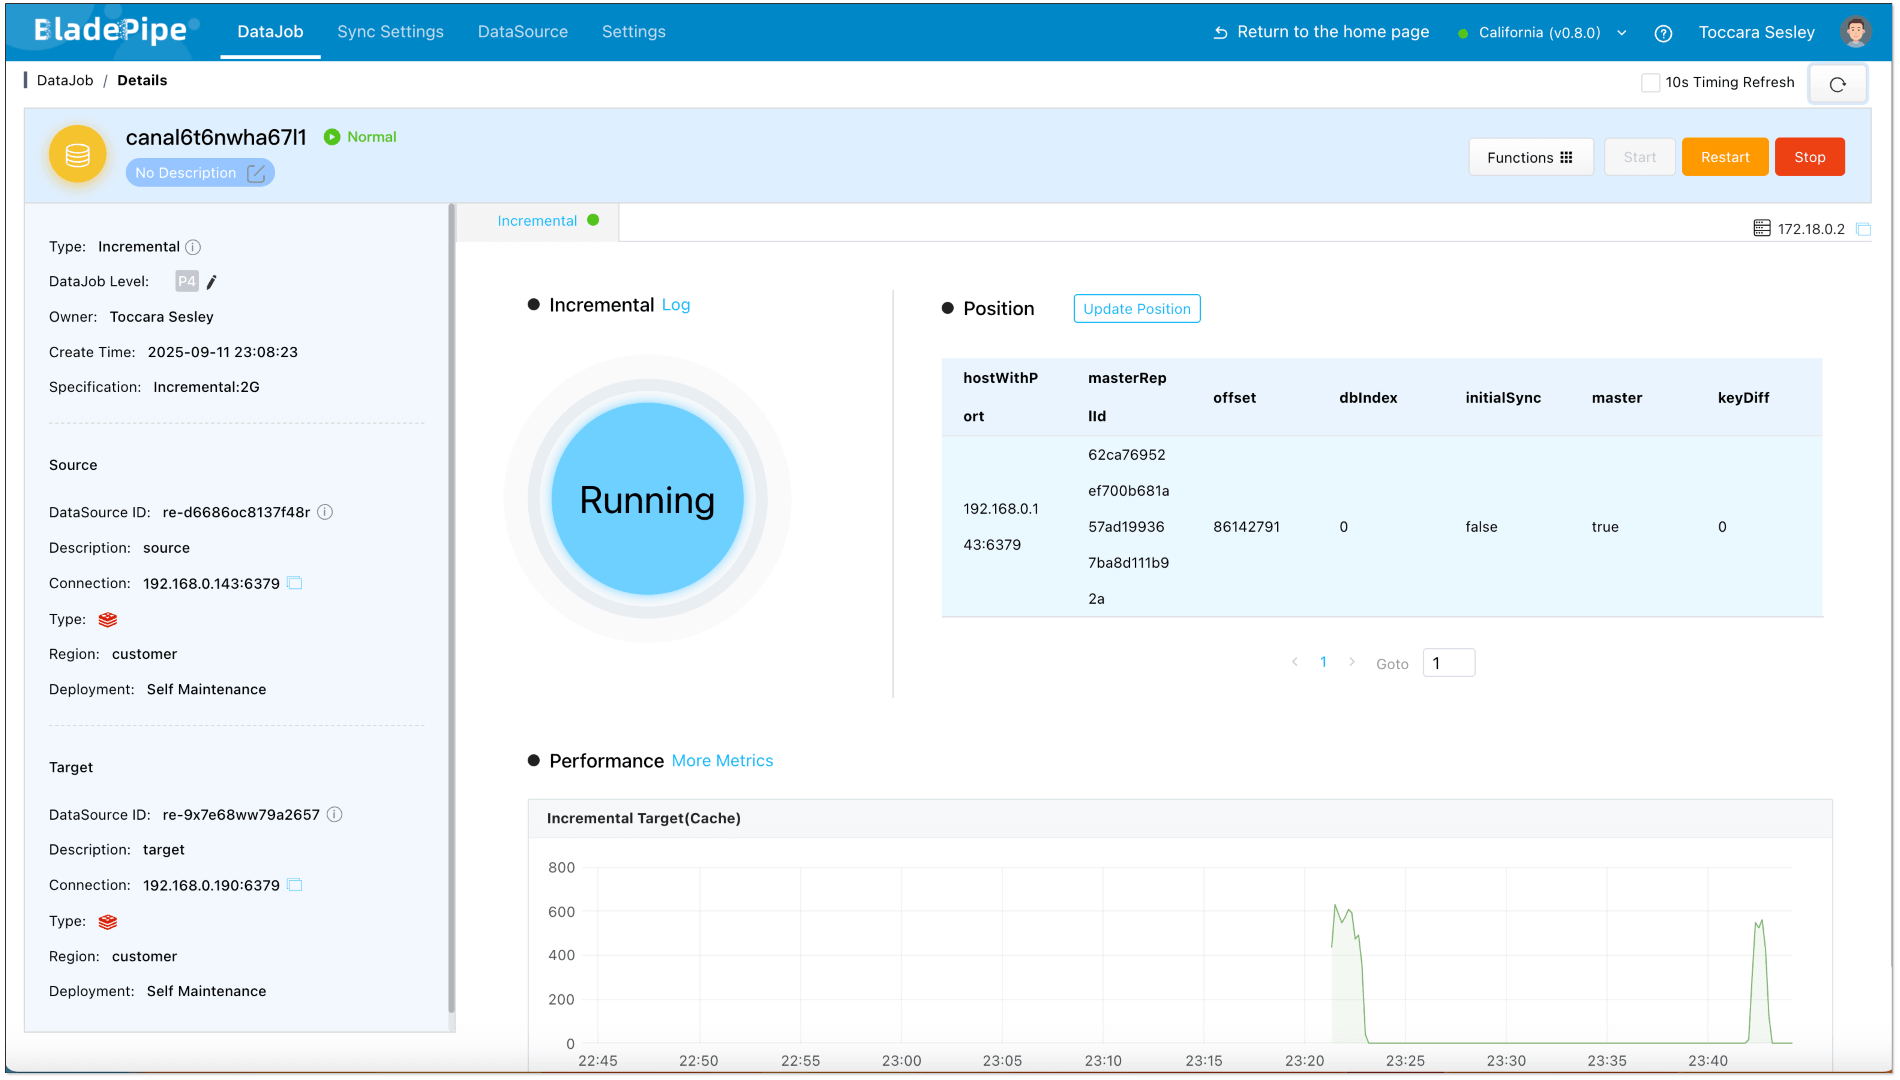Click the Update Position button
This screenshot has height=1080, width=1900.
tap(1136, 309)
